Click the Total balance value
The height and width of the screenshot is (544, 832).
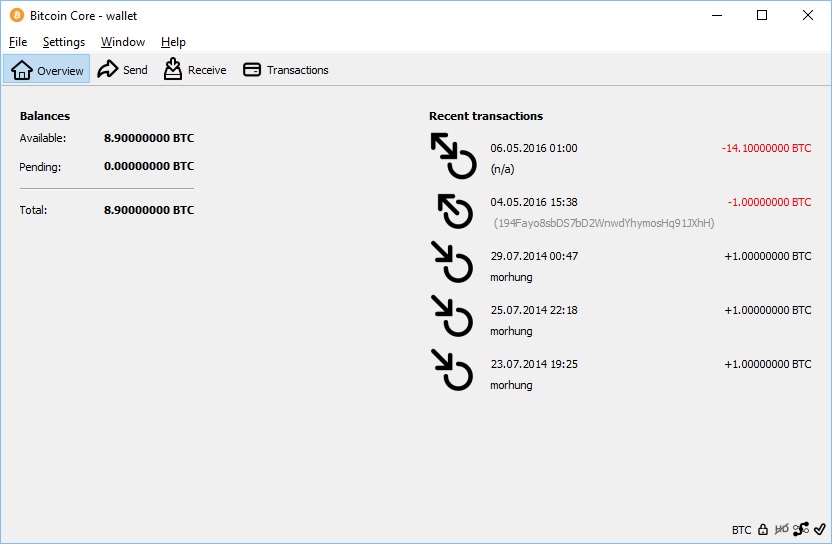pyautogui.click(x=149, y=210)
